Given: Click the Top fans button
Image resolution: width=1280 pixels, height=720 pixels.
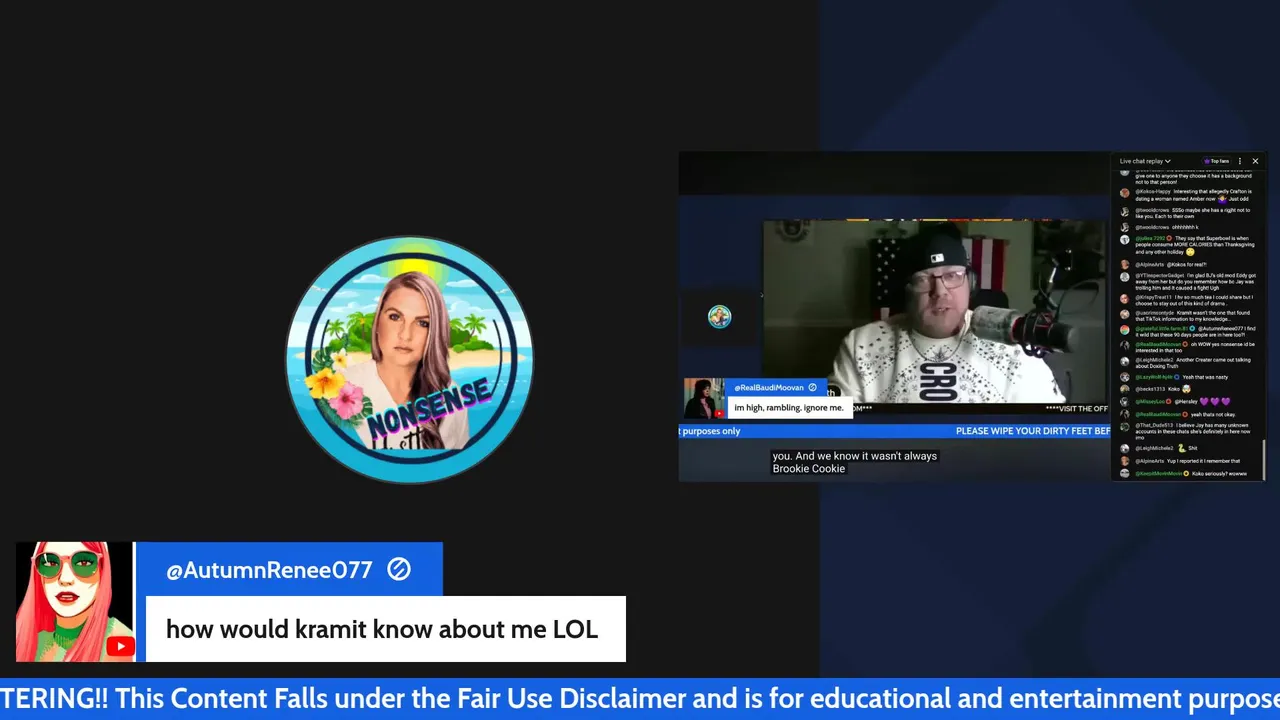Looking at the screenshot, I should click(1217, 161).
